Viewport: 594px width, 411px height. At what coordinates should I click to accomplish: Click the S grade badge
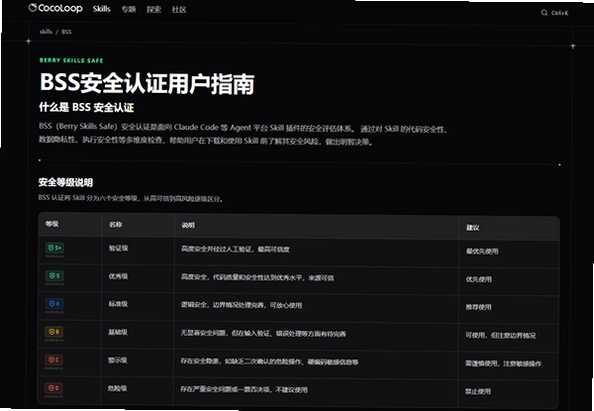[x=55, y=275]
